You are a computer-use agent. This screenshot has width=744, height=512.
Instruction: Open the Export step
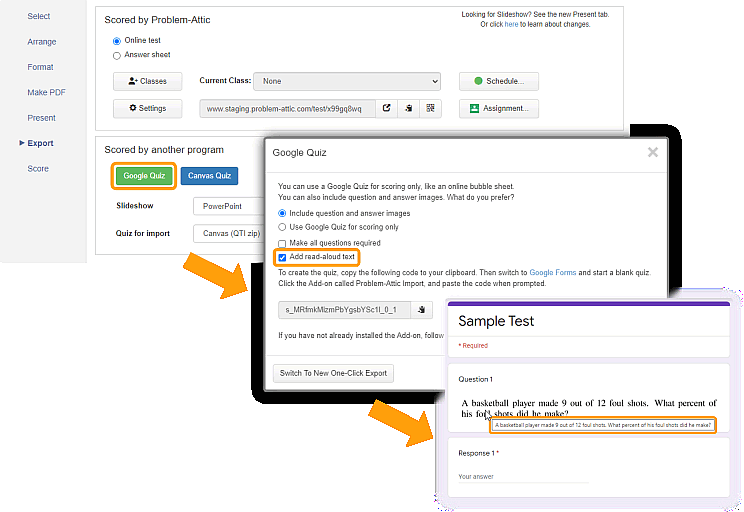pos(40,143)
